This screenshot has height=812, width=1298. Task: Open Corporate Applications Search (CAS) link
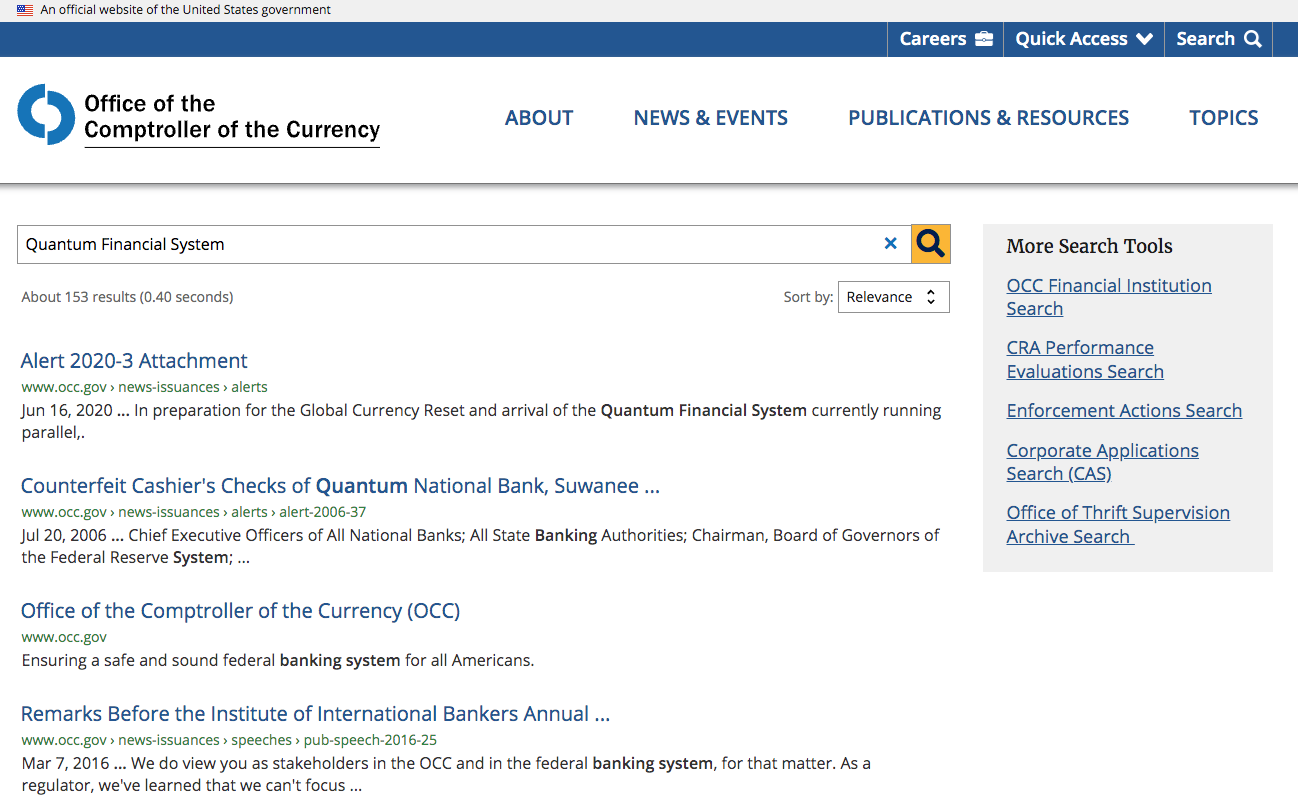click(1103, 462)
